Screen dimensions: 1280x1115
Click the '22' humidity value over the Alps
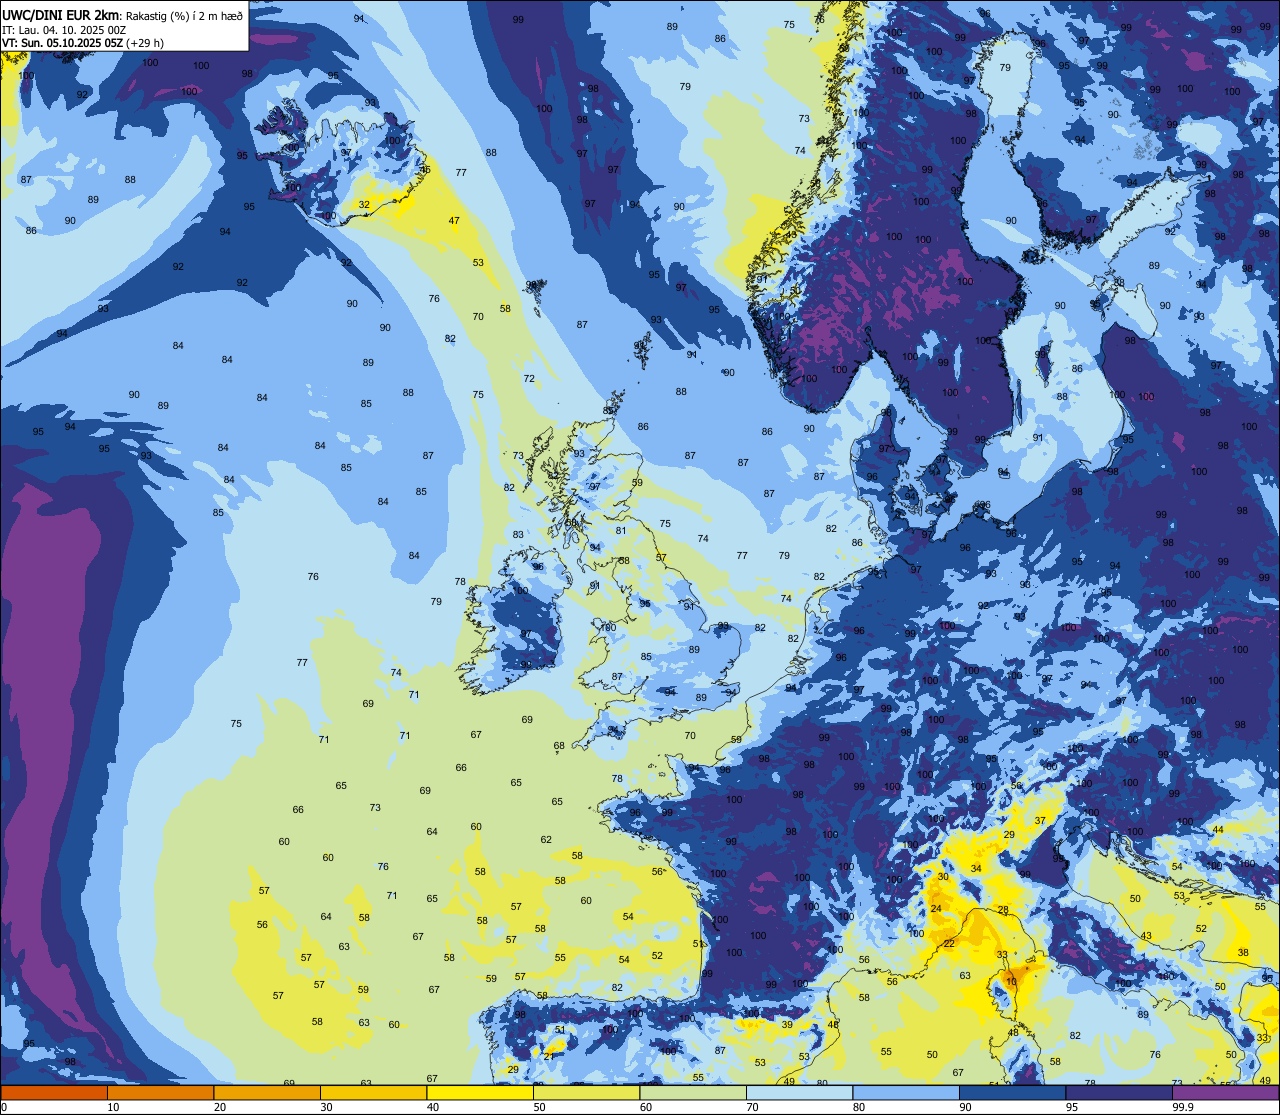click(x=949, y=944)
